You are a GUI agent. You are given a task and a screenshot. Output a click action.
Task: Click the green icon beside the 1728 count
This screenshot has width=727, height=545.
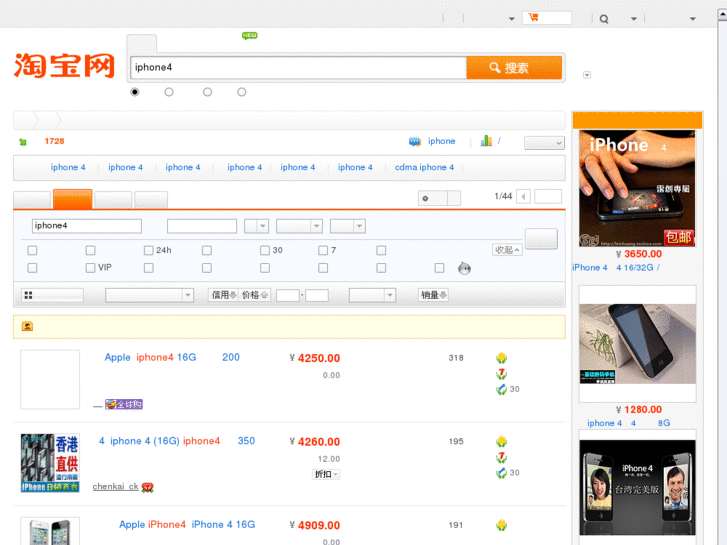[23, 142]
